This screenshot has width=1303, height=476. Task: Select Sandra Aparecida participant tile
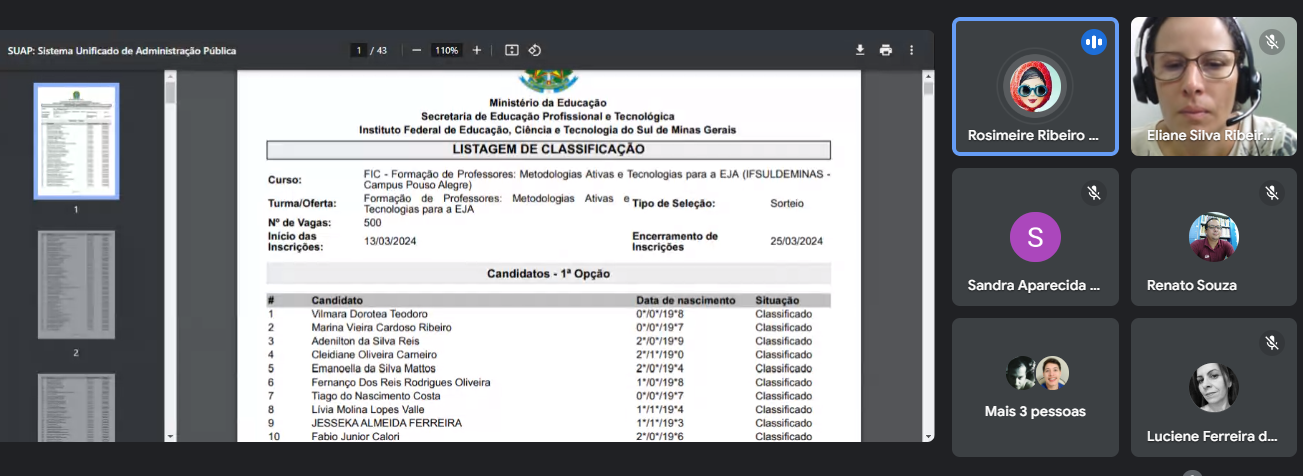point(1035,237)
